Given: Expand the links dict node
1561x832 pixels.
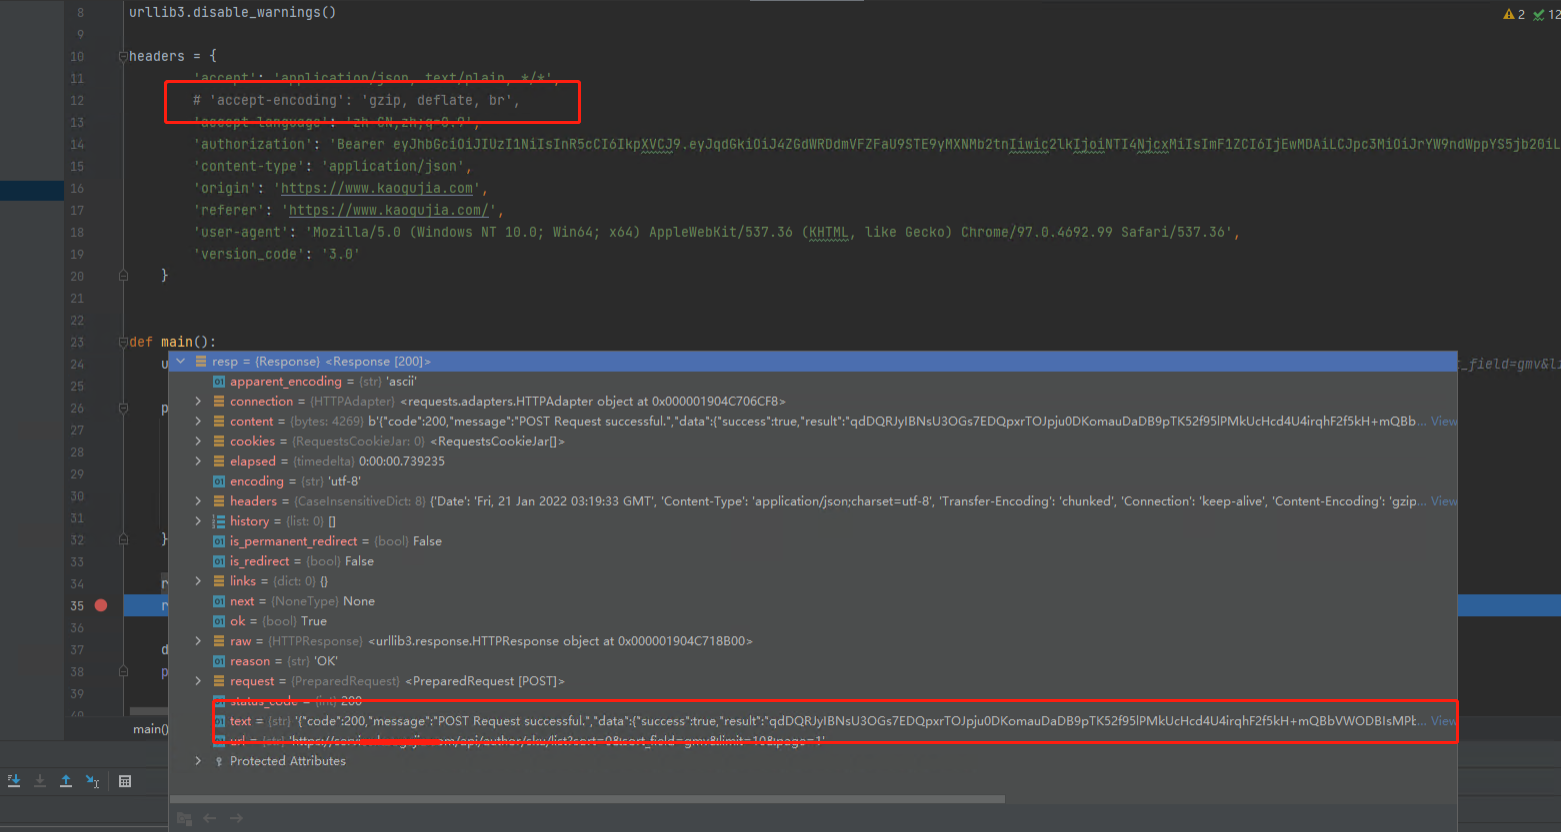Looking at the screenshot, I should tap(198, 581).
